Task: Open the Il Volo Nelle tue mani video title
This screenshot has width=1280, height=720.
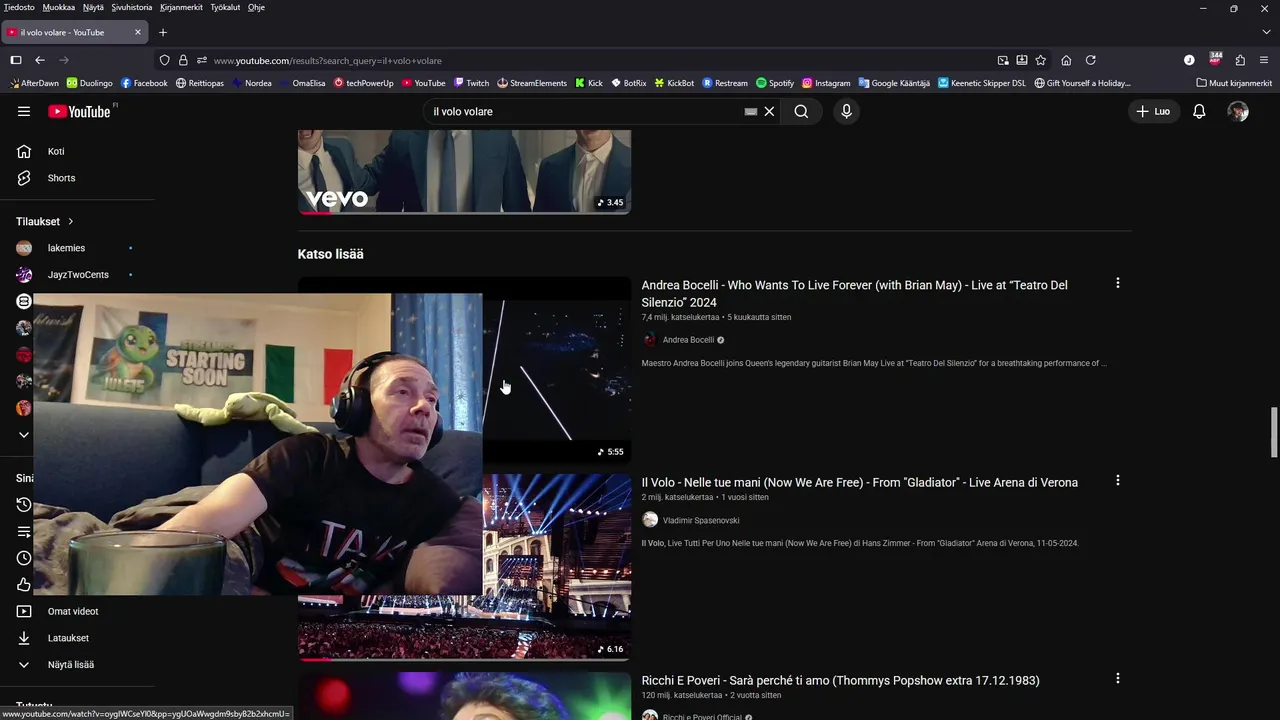Action: coord(859,482)
